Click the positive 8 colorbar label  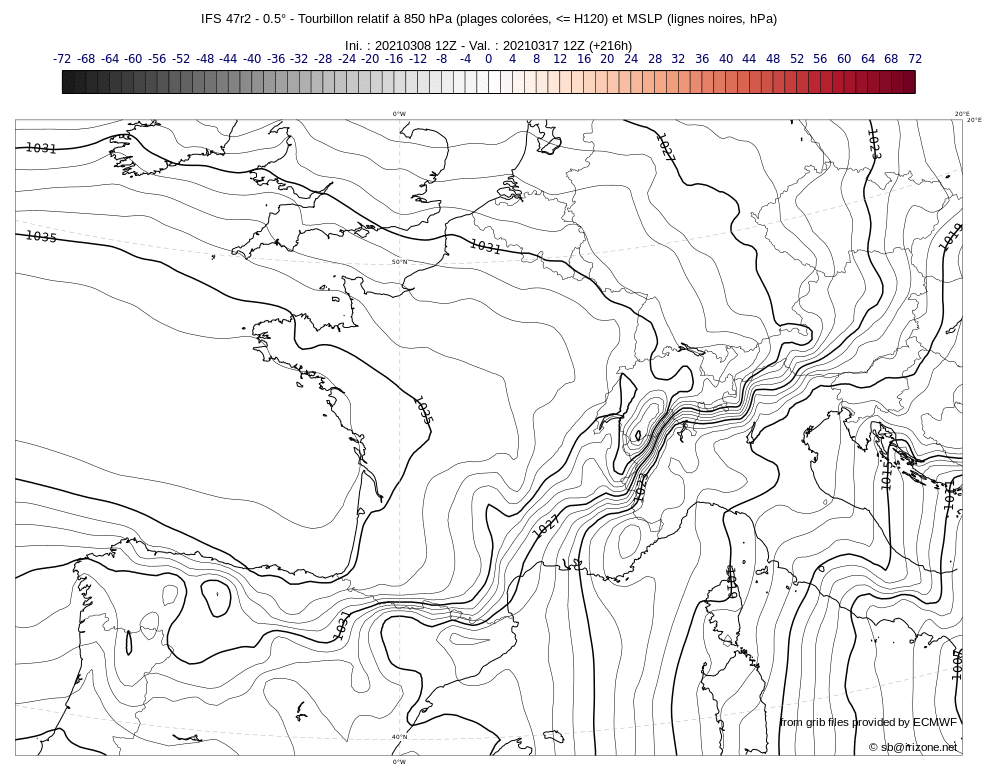(x=536, y=59)
